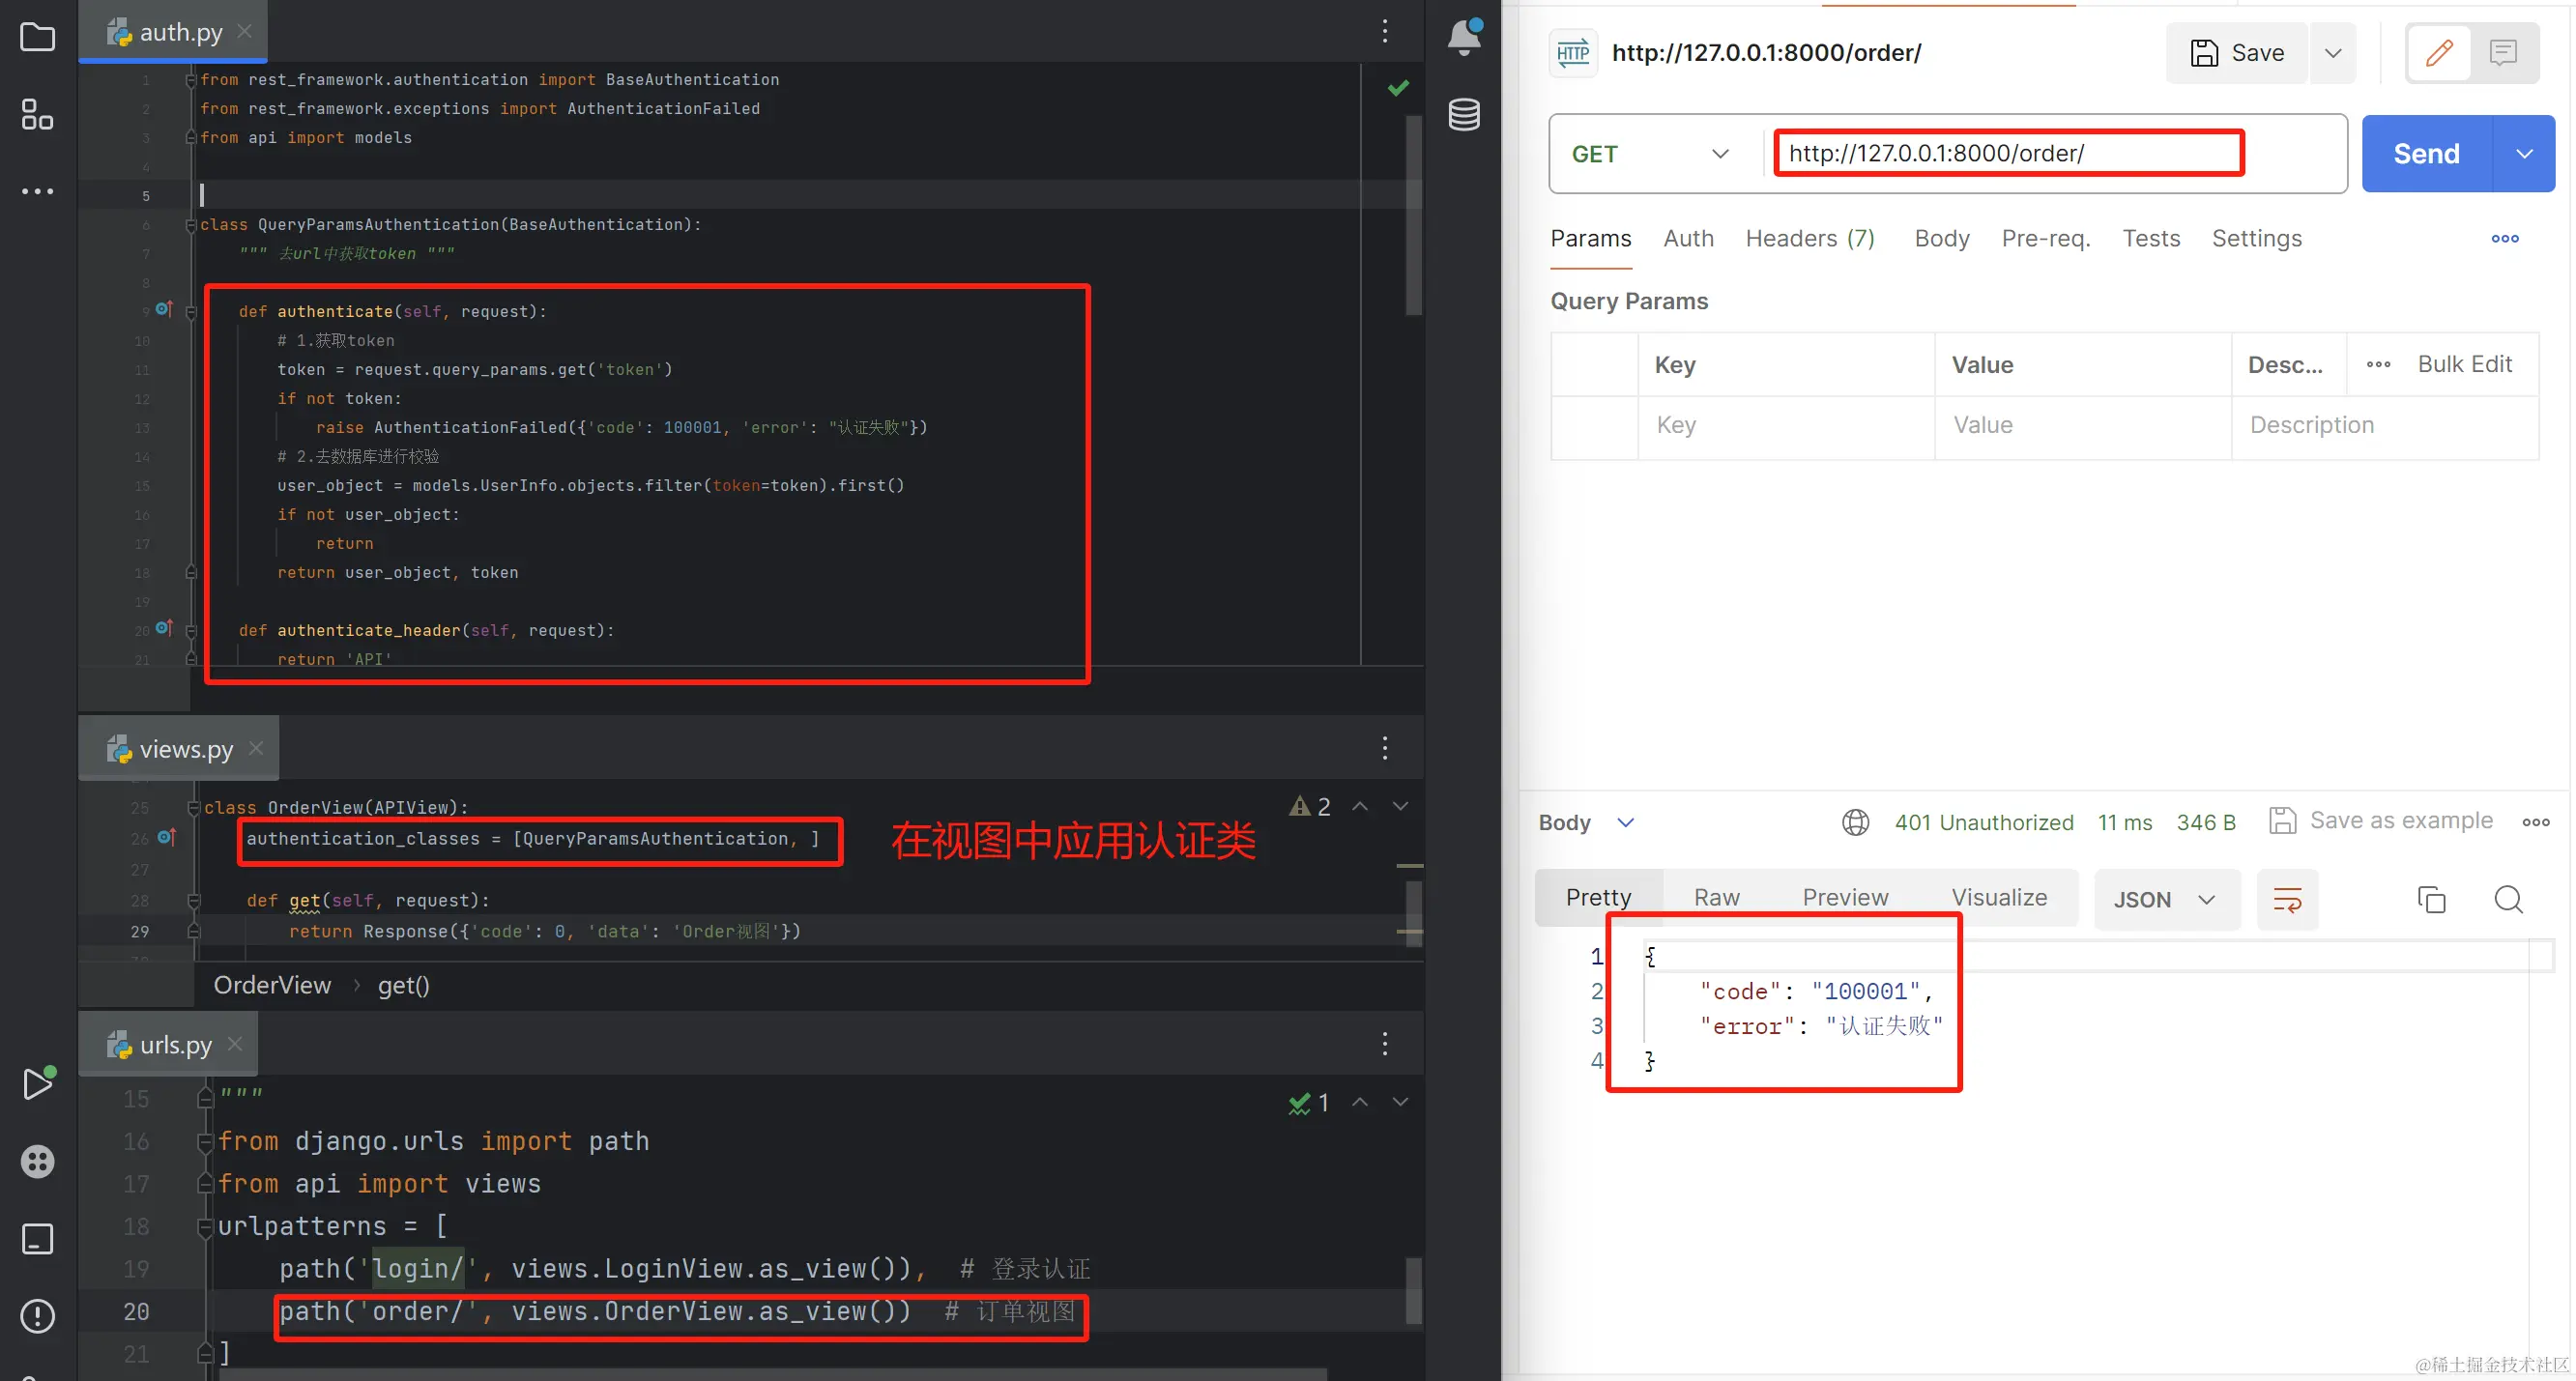Select the Raw response tab
Screen dimensions: 2576x1381
click(1716, 897)
